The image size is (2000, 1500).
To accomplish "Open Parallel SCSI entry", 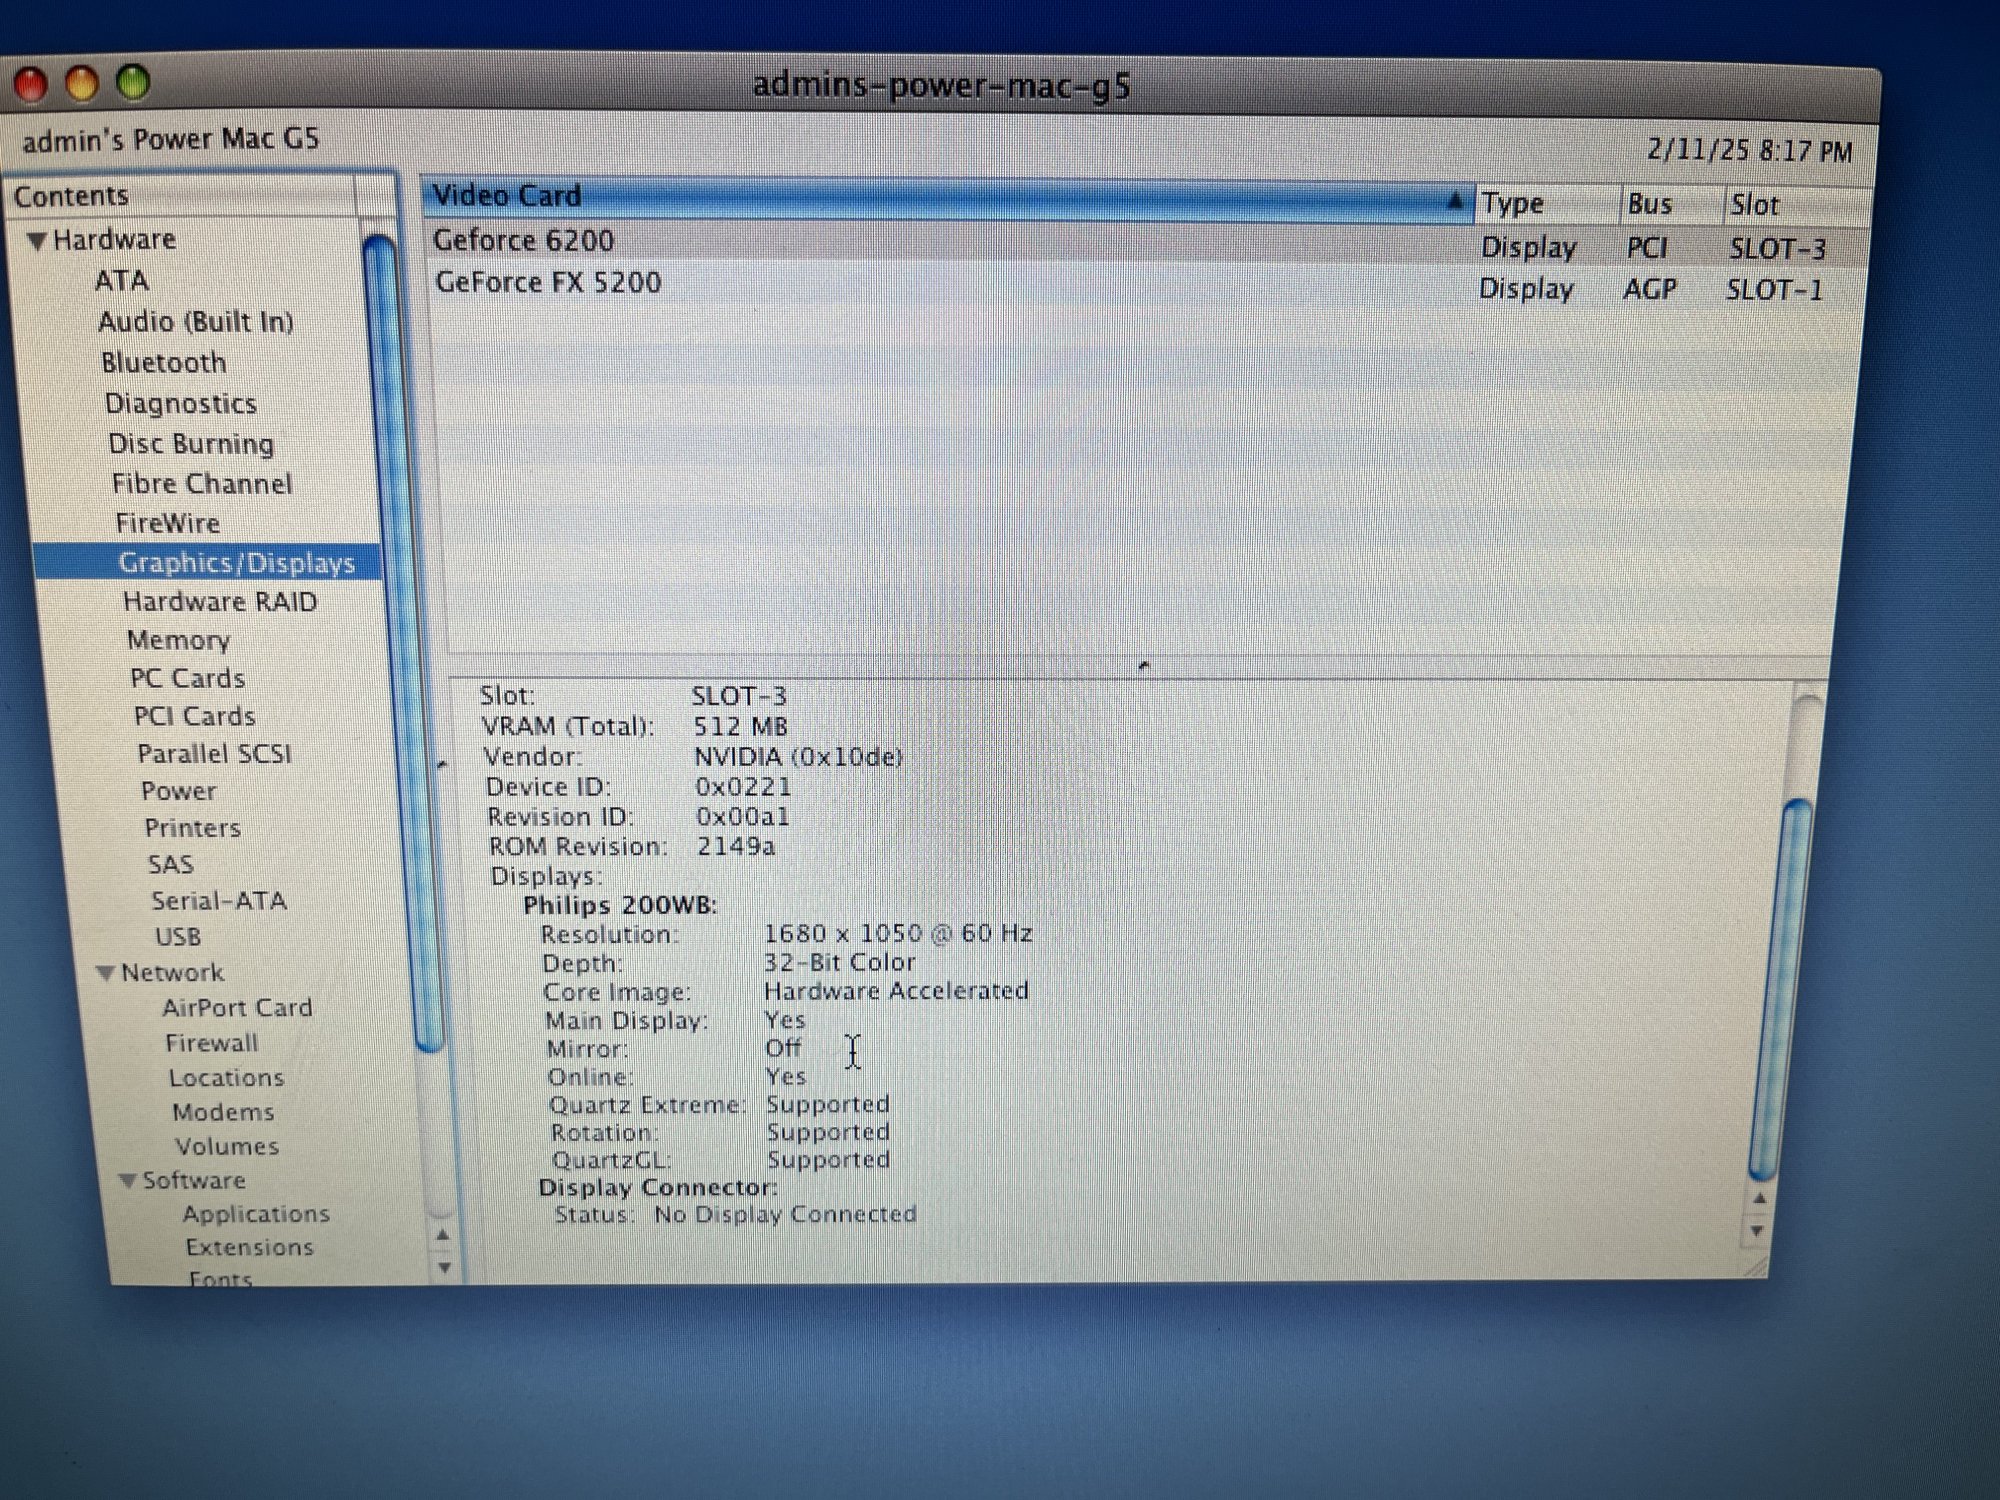I will tap(214, 754).
